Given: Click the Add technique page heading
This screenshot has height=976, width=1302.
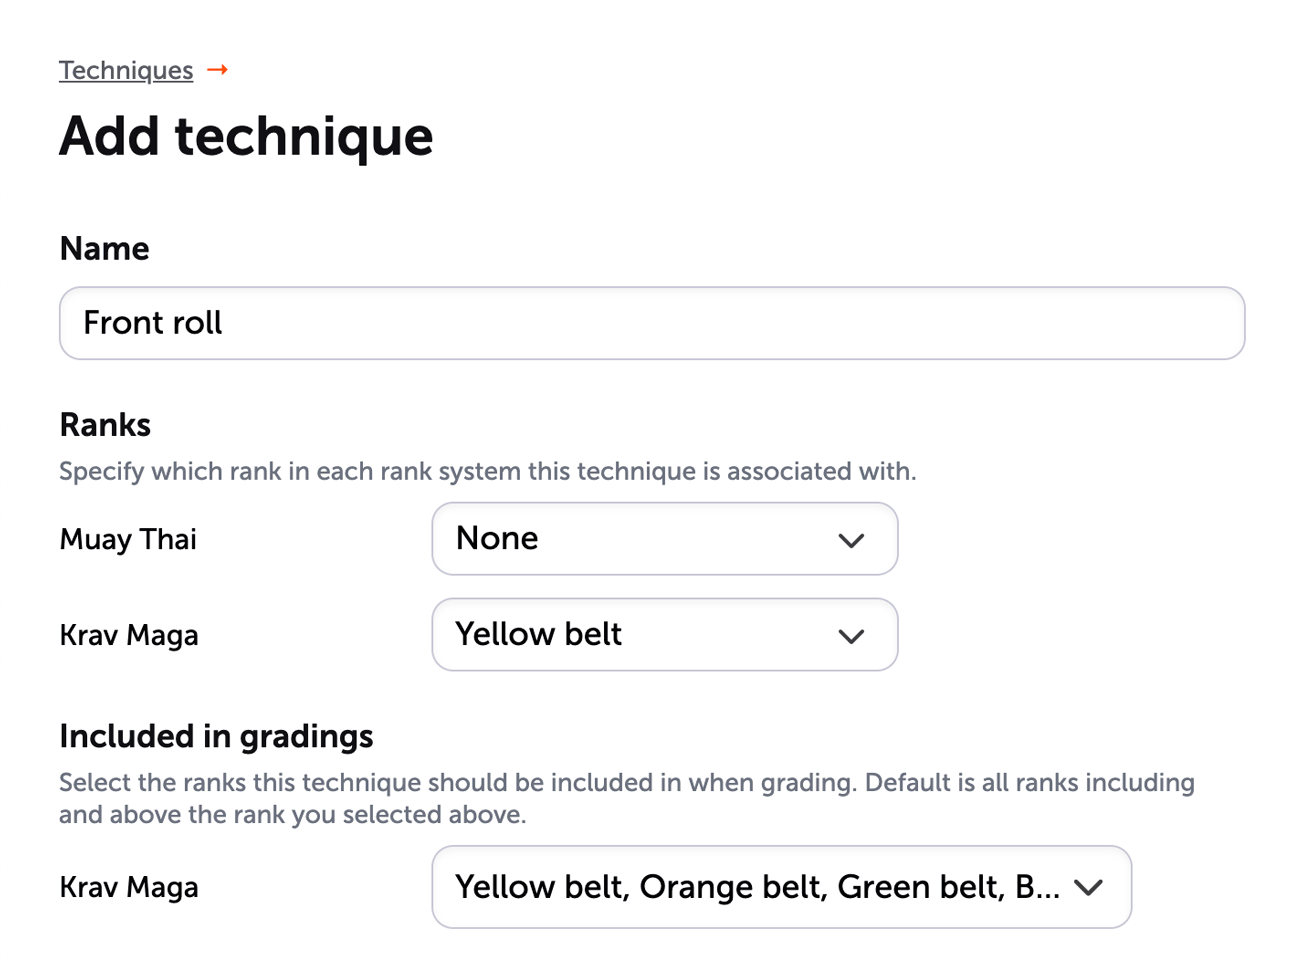Looking at the screenshot, I should pos(246,136).
